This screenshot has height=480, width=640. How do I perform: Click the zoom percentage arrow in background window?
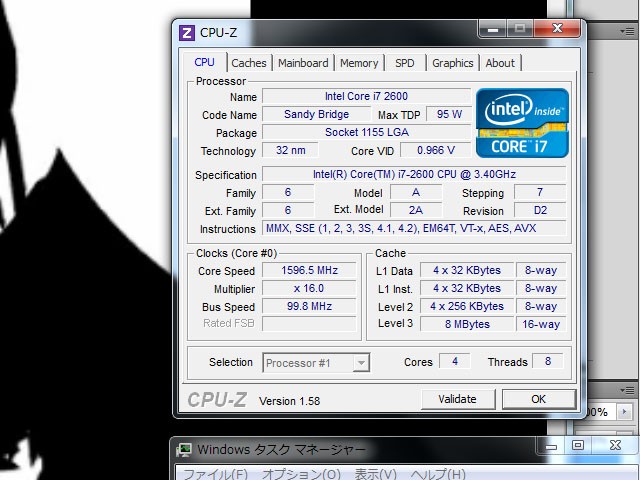click(x=624, y=412)
